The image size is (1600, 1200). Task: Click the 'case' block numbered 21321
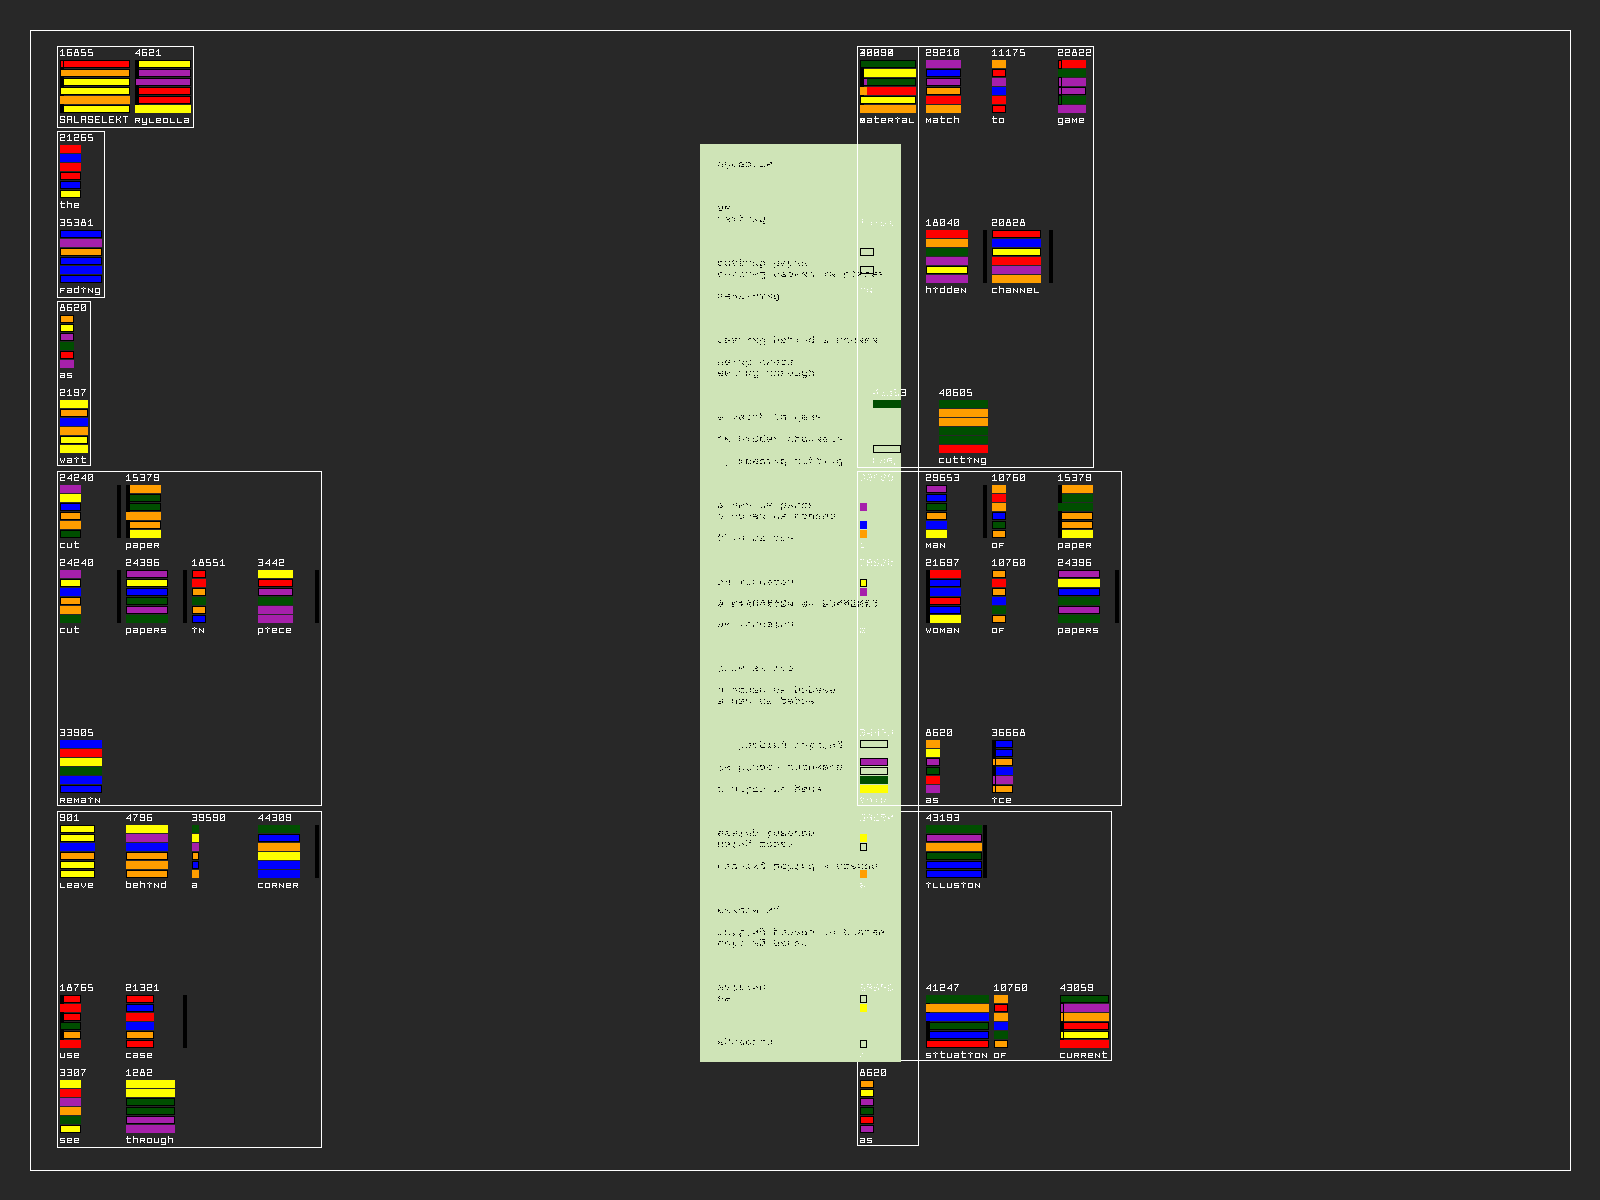pyautogui.click(x=140, y=1021)
